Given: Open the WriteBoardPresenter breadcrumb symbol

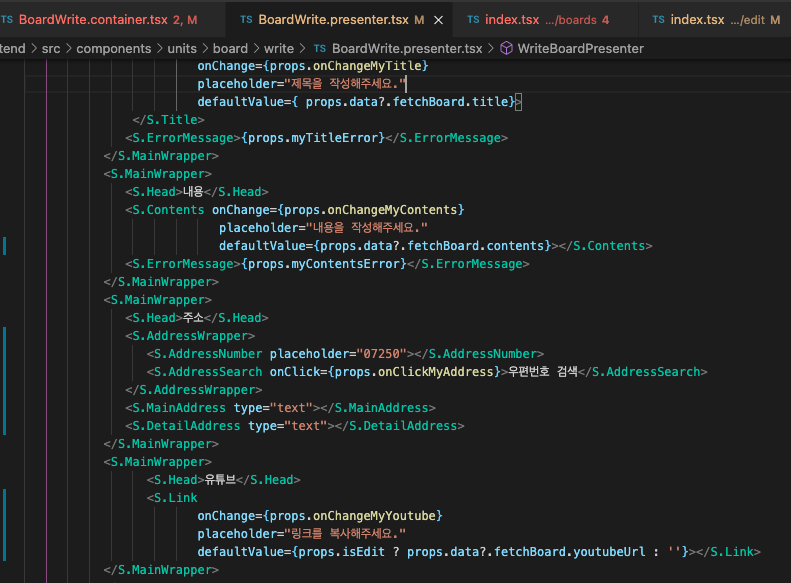Looking at the screenshot, I should click(x=581, y=48).
